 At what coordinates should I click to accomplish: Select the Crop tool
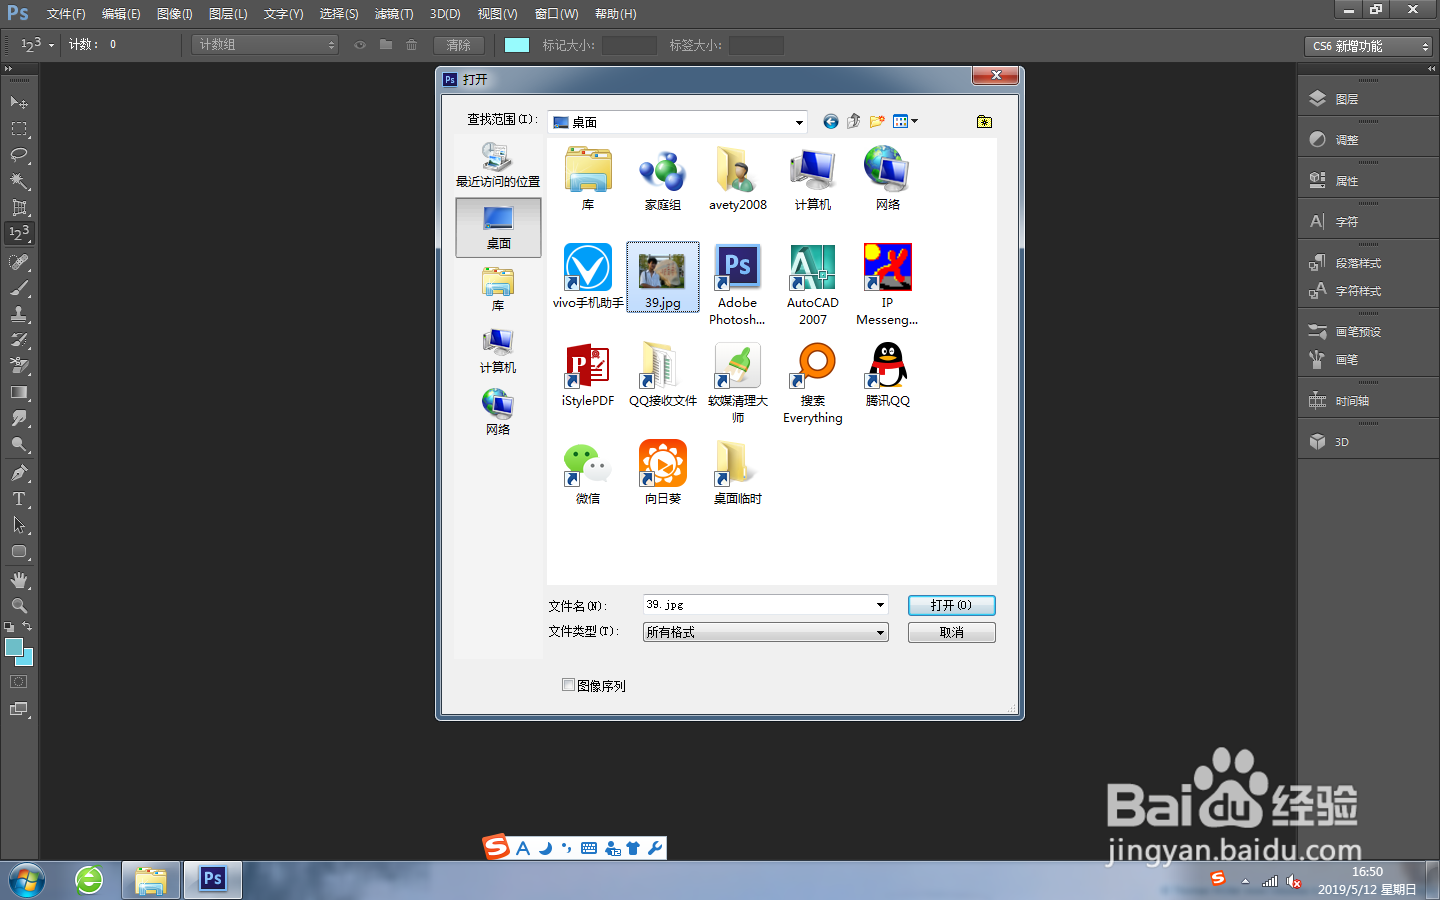pos(19,207)
